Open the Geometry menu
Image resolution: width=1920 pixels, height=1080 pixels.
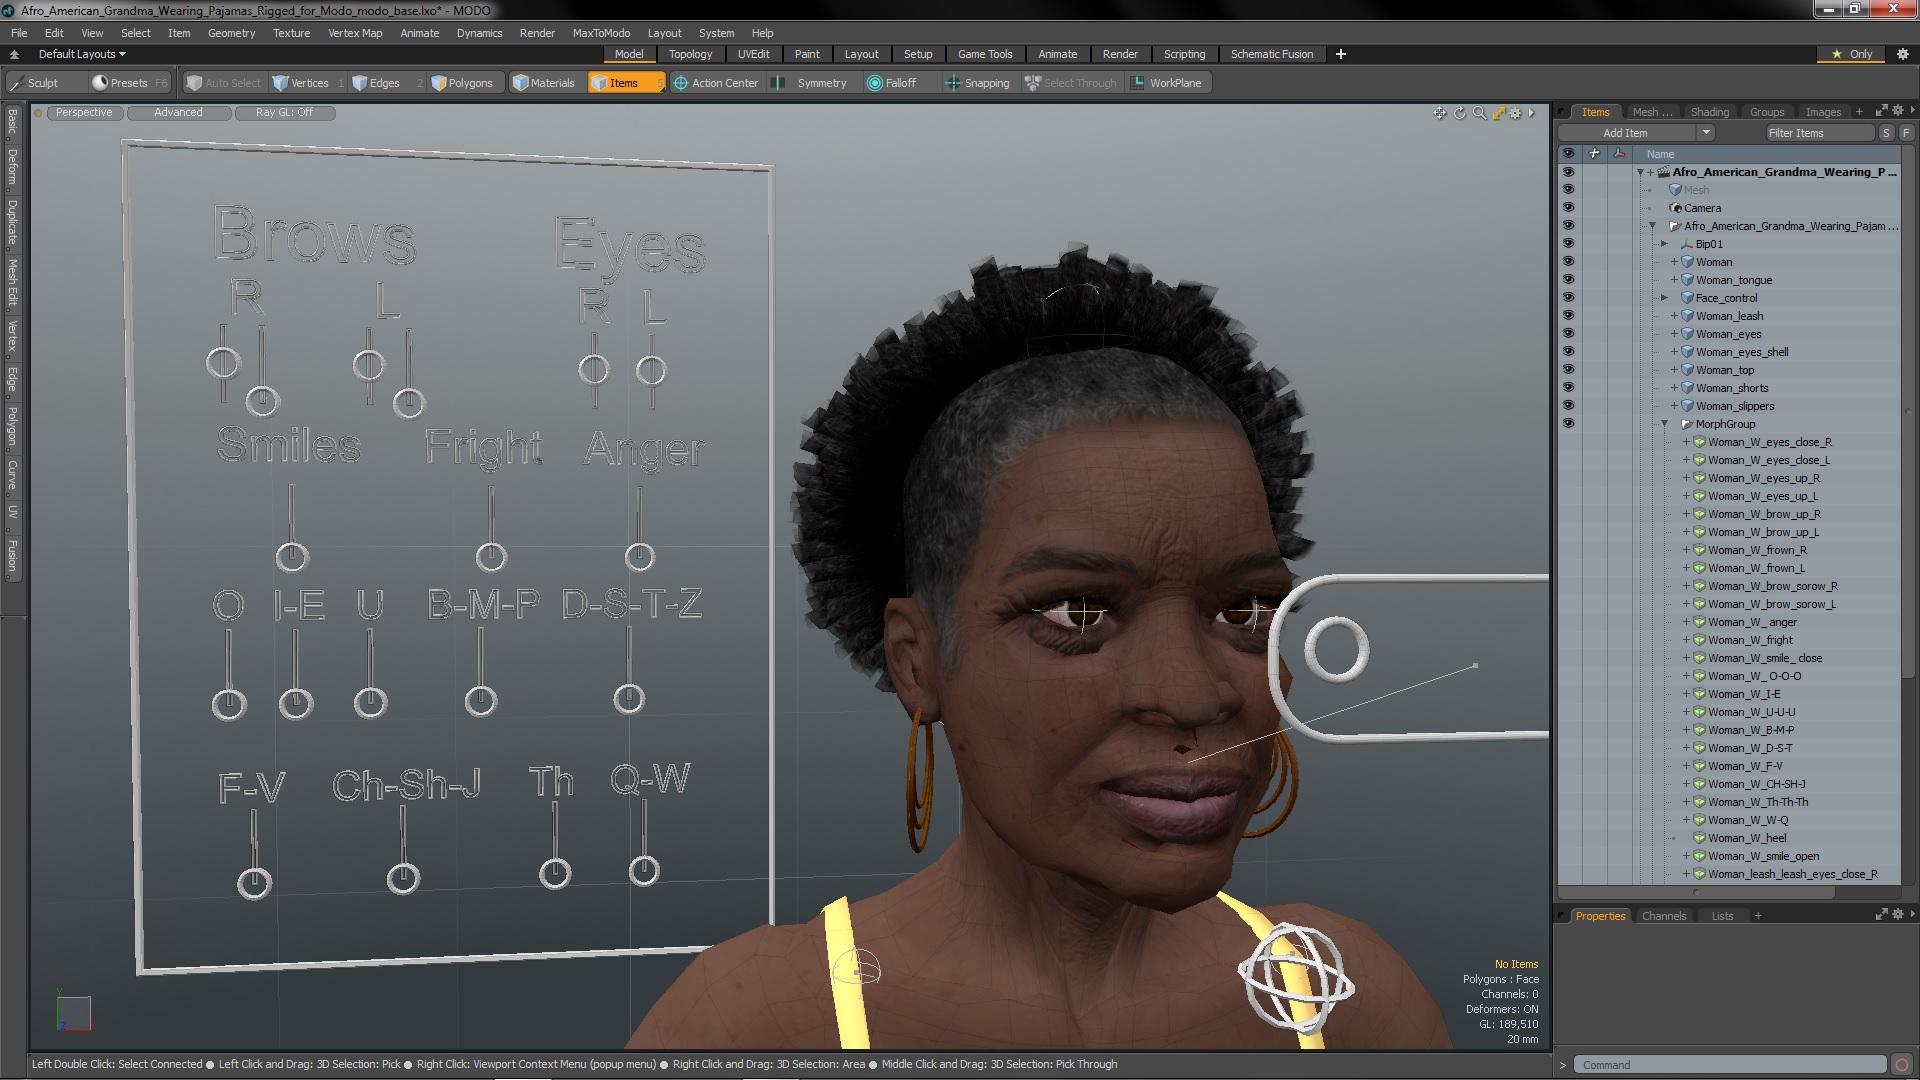[x=231, y=33]
